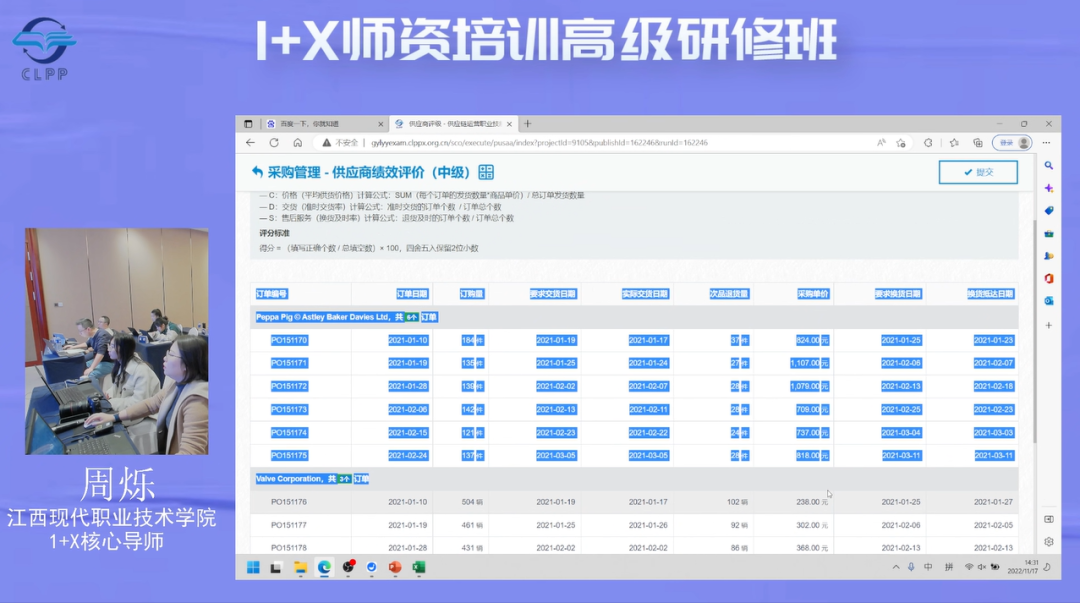Click the back arrow beside 采购管理 title
The image size is (1080, 603).
258,172
